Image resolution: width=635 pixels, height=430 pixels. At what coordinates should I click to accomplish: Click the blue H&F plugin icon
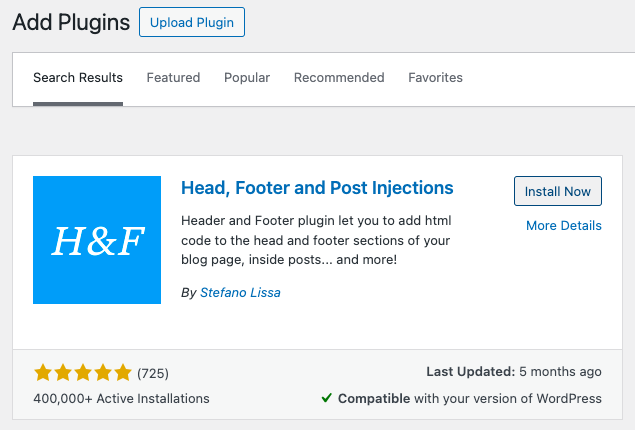click(97, 240)
